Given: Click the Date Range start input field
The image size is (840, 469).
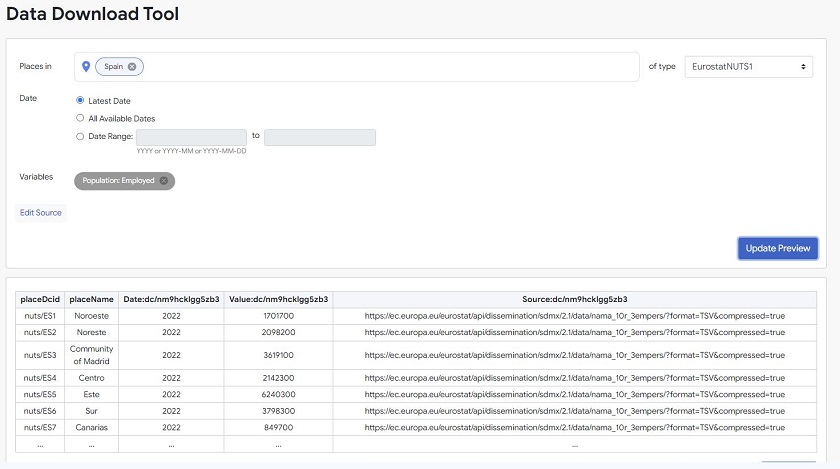Looking at the screenshot, I should (191, 137).
